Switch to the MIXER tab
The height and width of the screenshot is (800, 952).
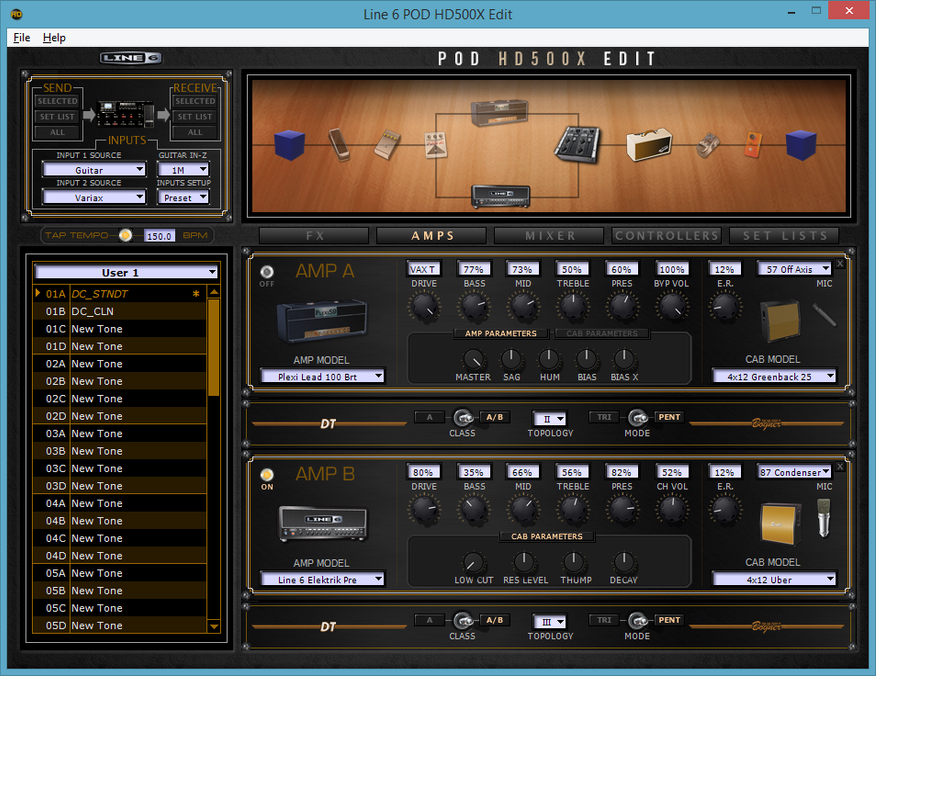pyautogui.click(x=549, y=236)
